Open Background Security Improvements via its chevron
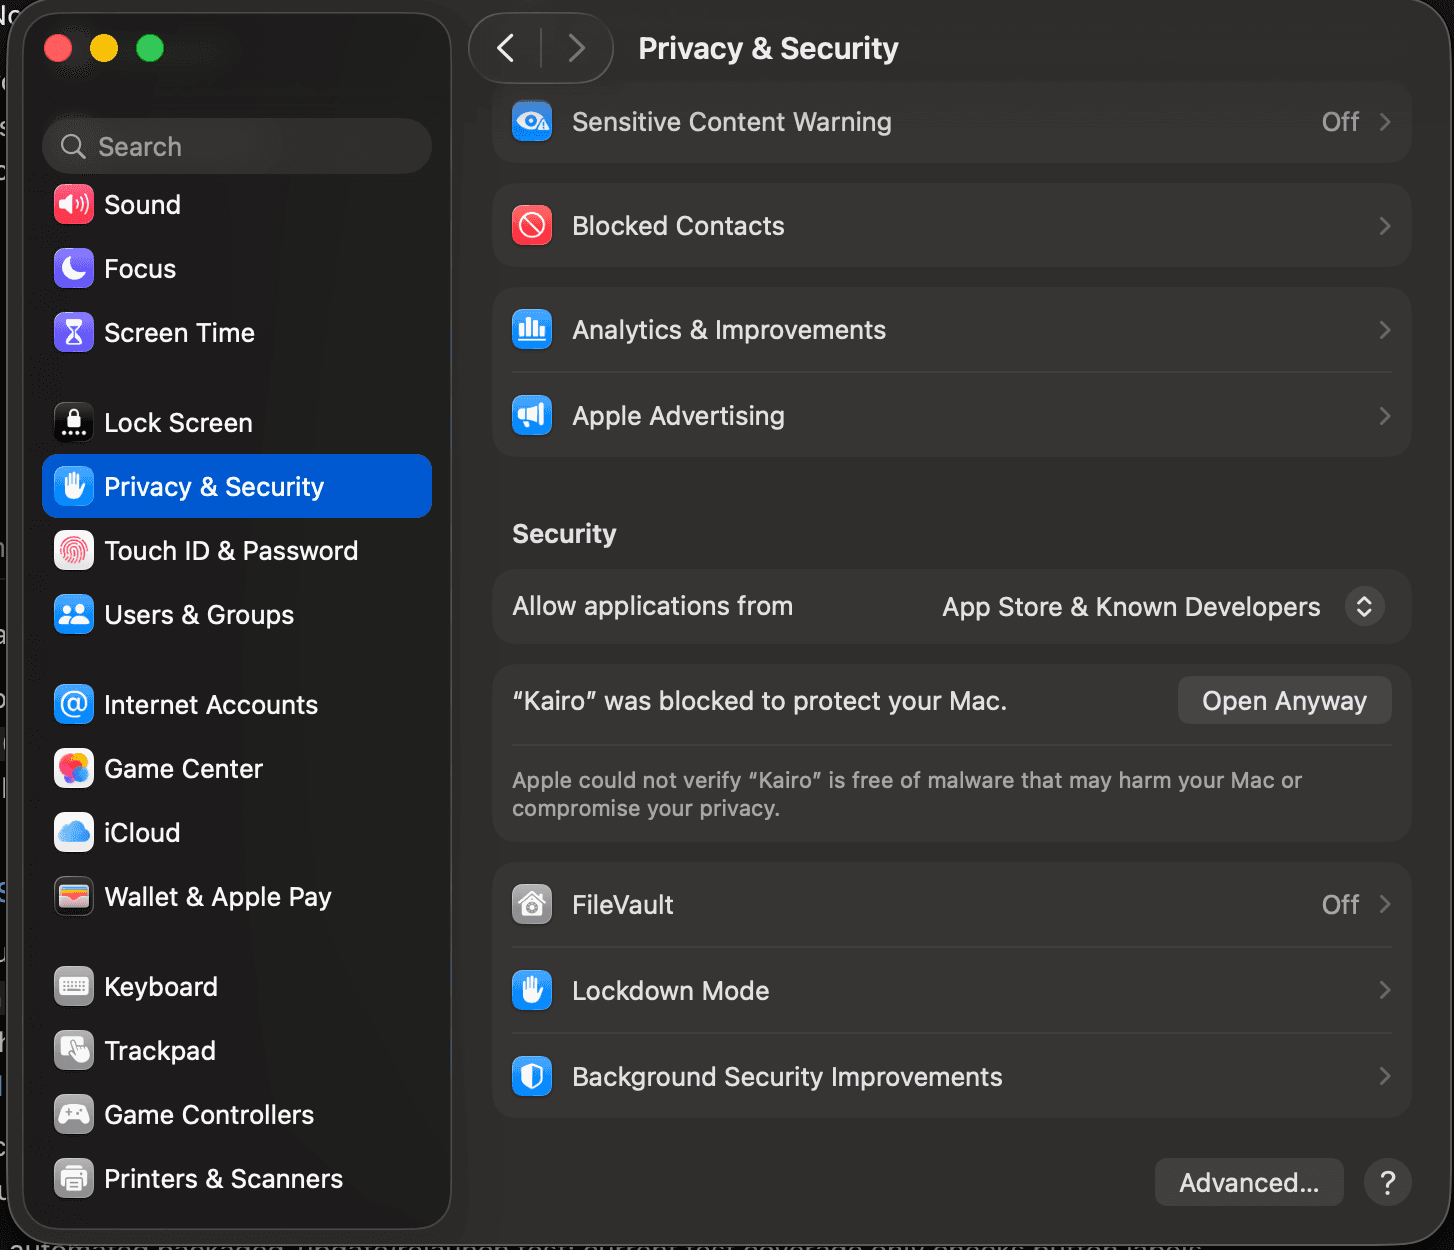The height and width of the screenshot is (1250, 1454). click(x=1385, y=1077)
